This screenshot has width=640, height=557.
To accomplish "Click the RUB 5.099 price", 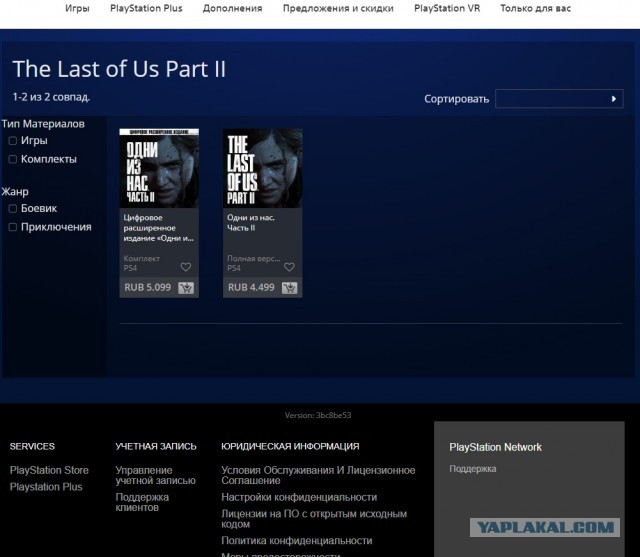I will 147,287.
